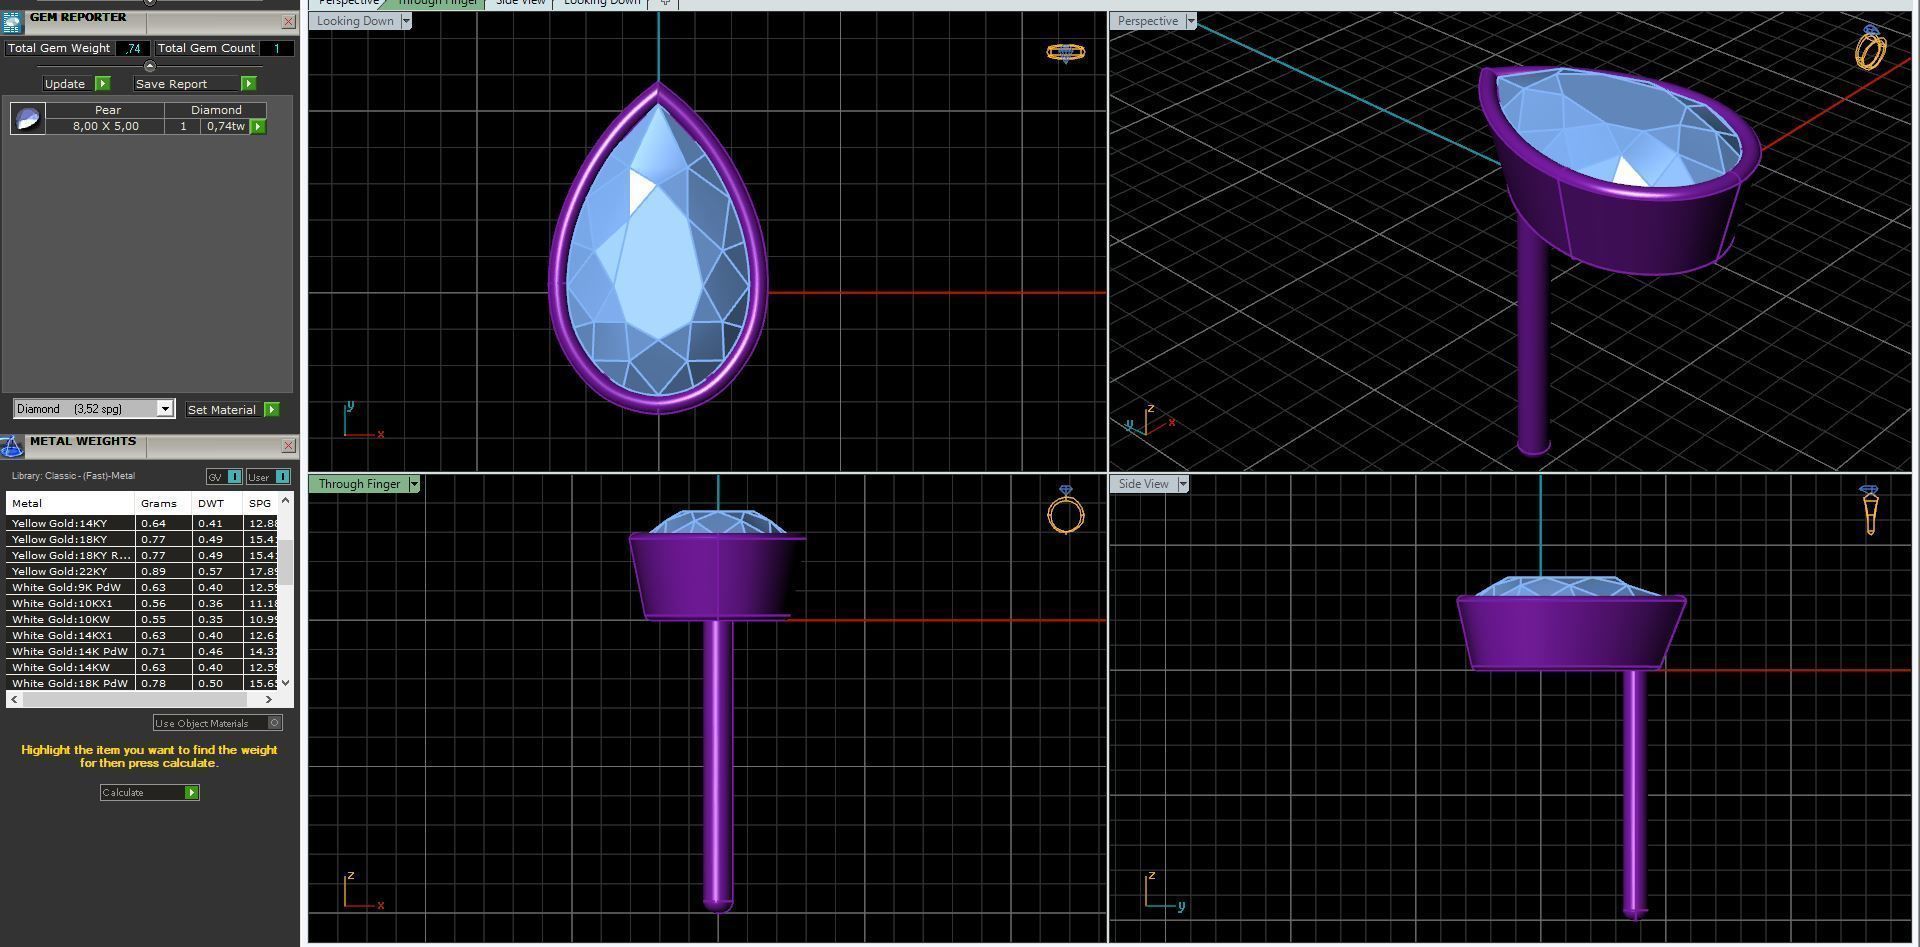Click green arrow next to Set Material
The width and height of the screenshot is (1920, 947).
click(x=271, y=409)
